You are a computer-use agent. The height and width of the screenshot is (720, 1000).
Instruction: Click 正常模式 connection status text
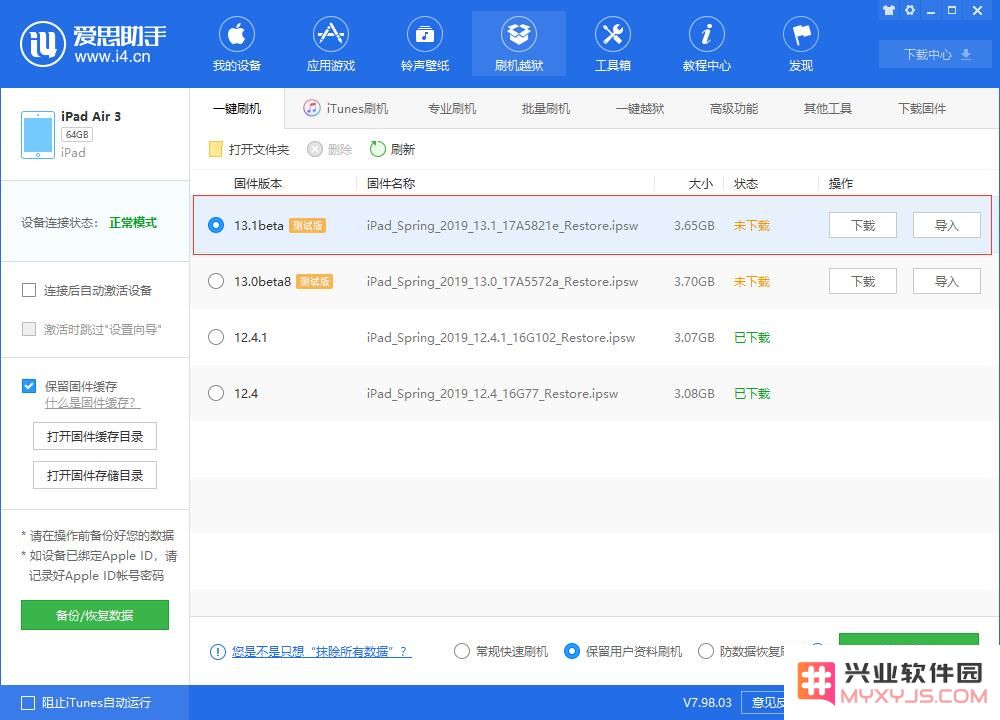tap(133, 222)
